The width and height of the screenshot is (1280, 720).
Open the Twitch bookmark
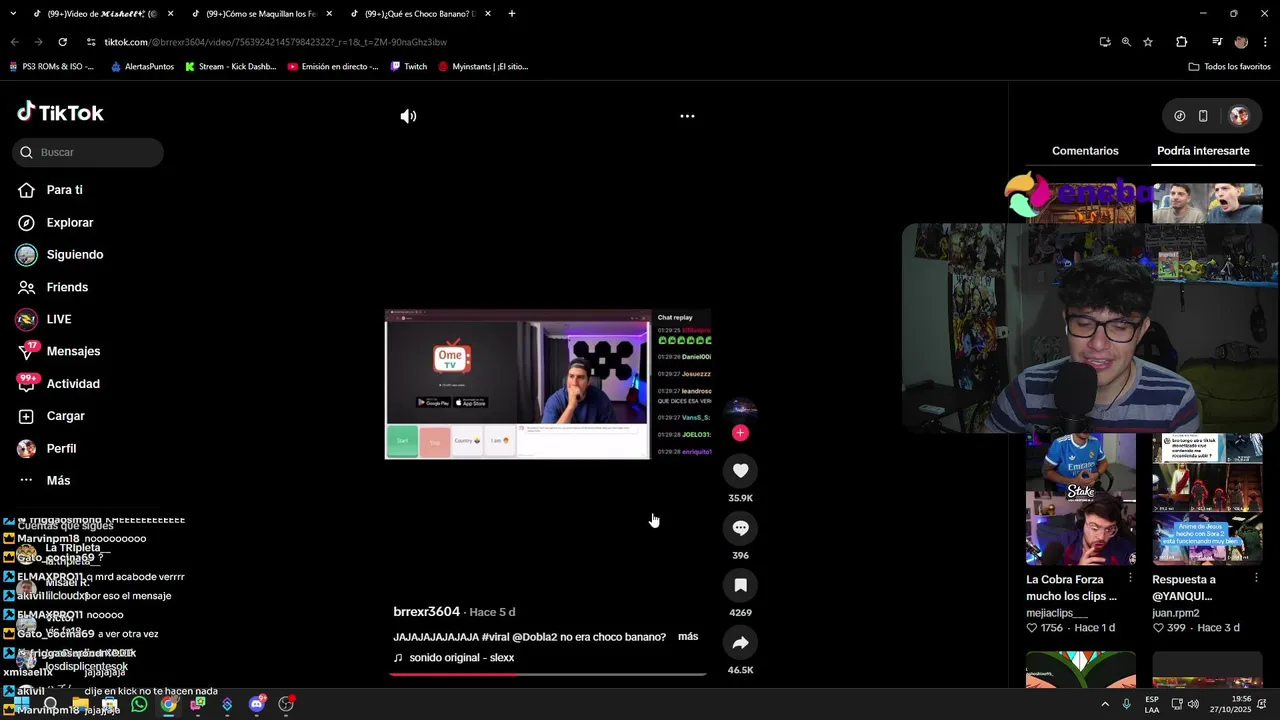(409, 67)
